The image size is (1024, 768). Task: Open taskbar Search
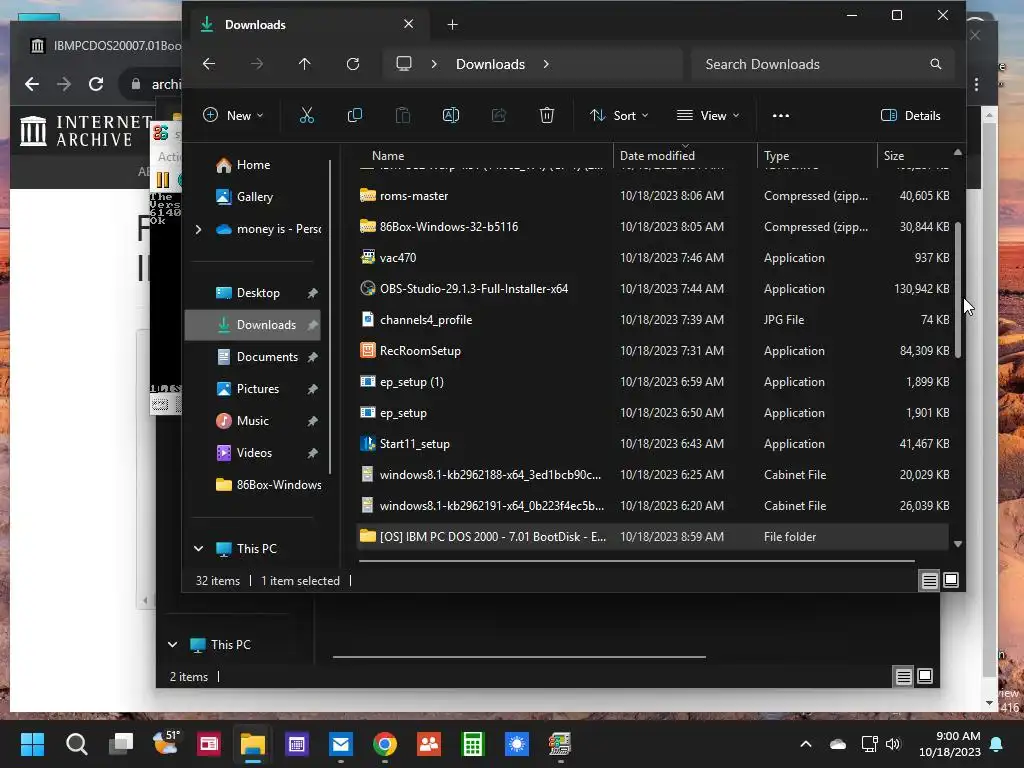pyautogui.click(x=76, y=744)
